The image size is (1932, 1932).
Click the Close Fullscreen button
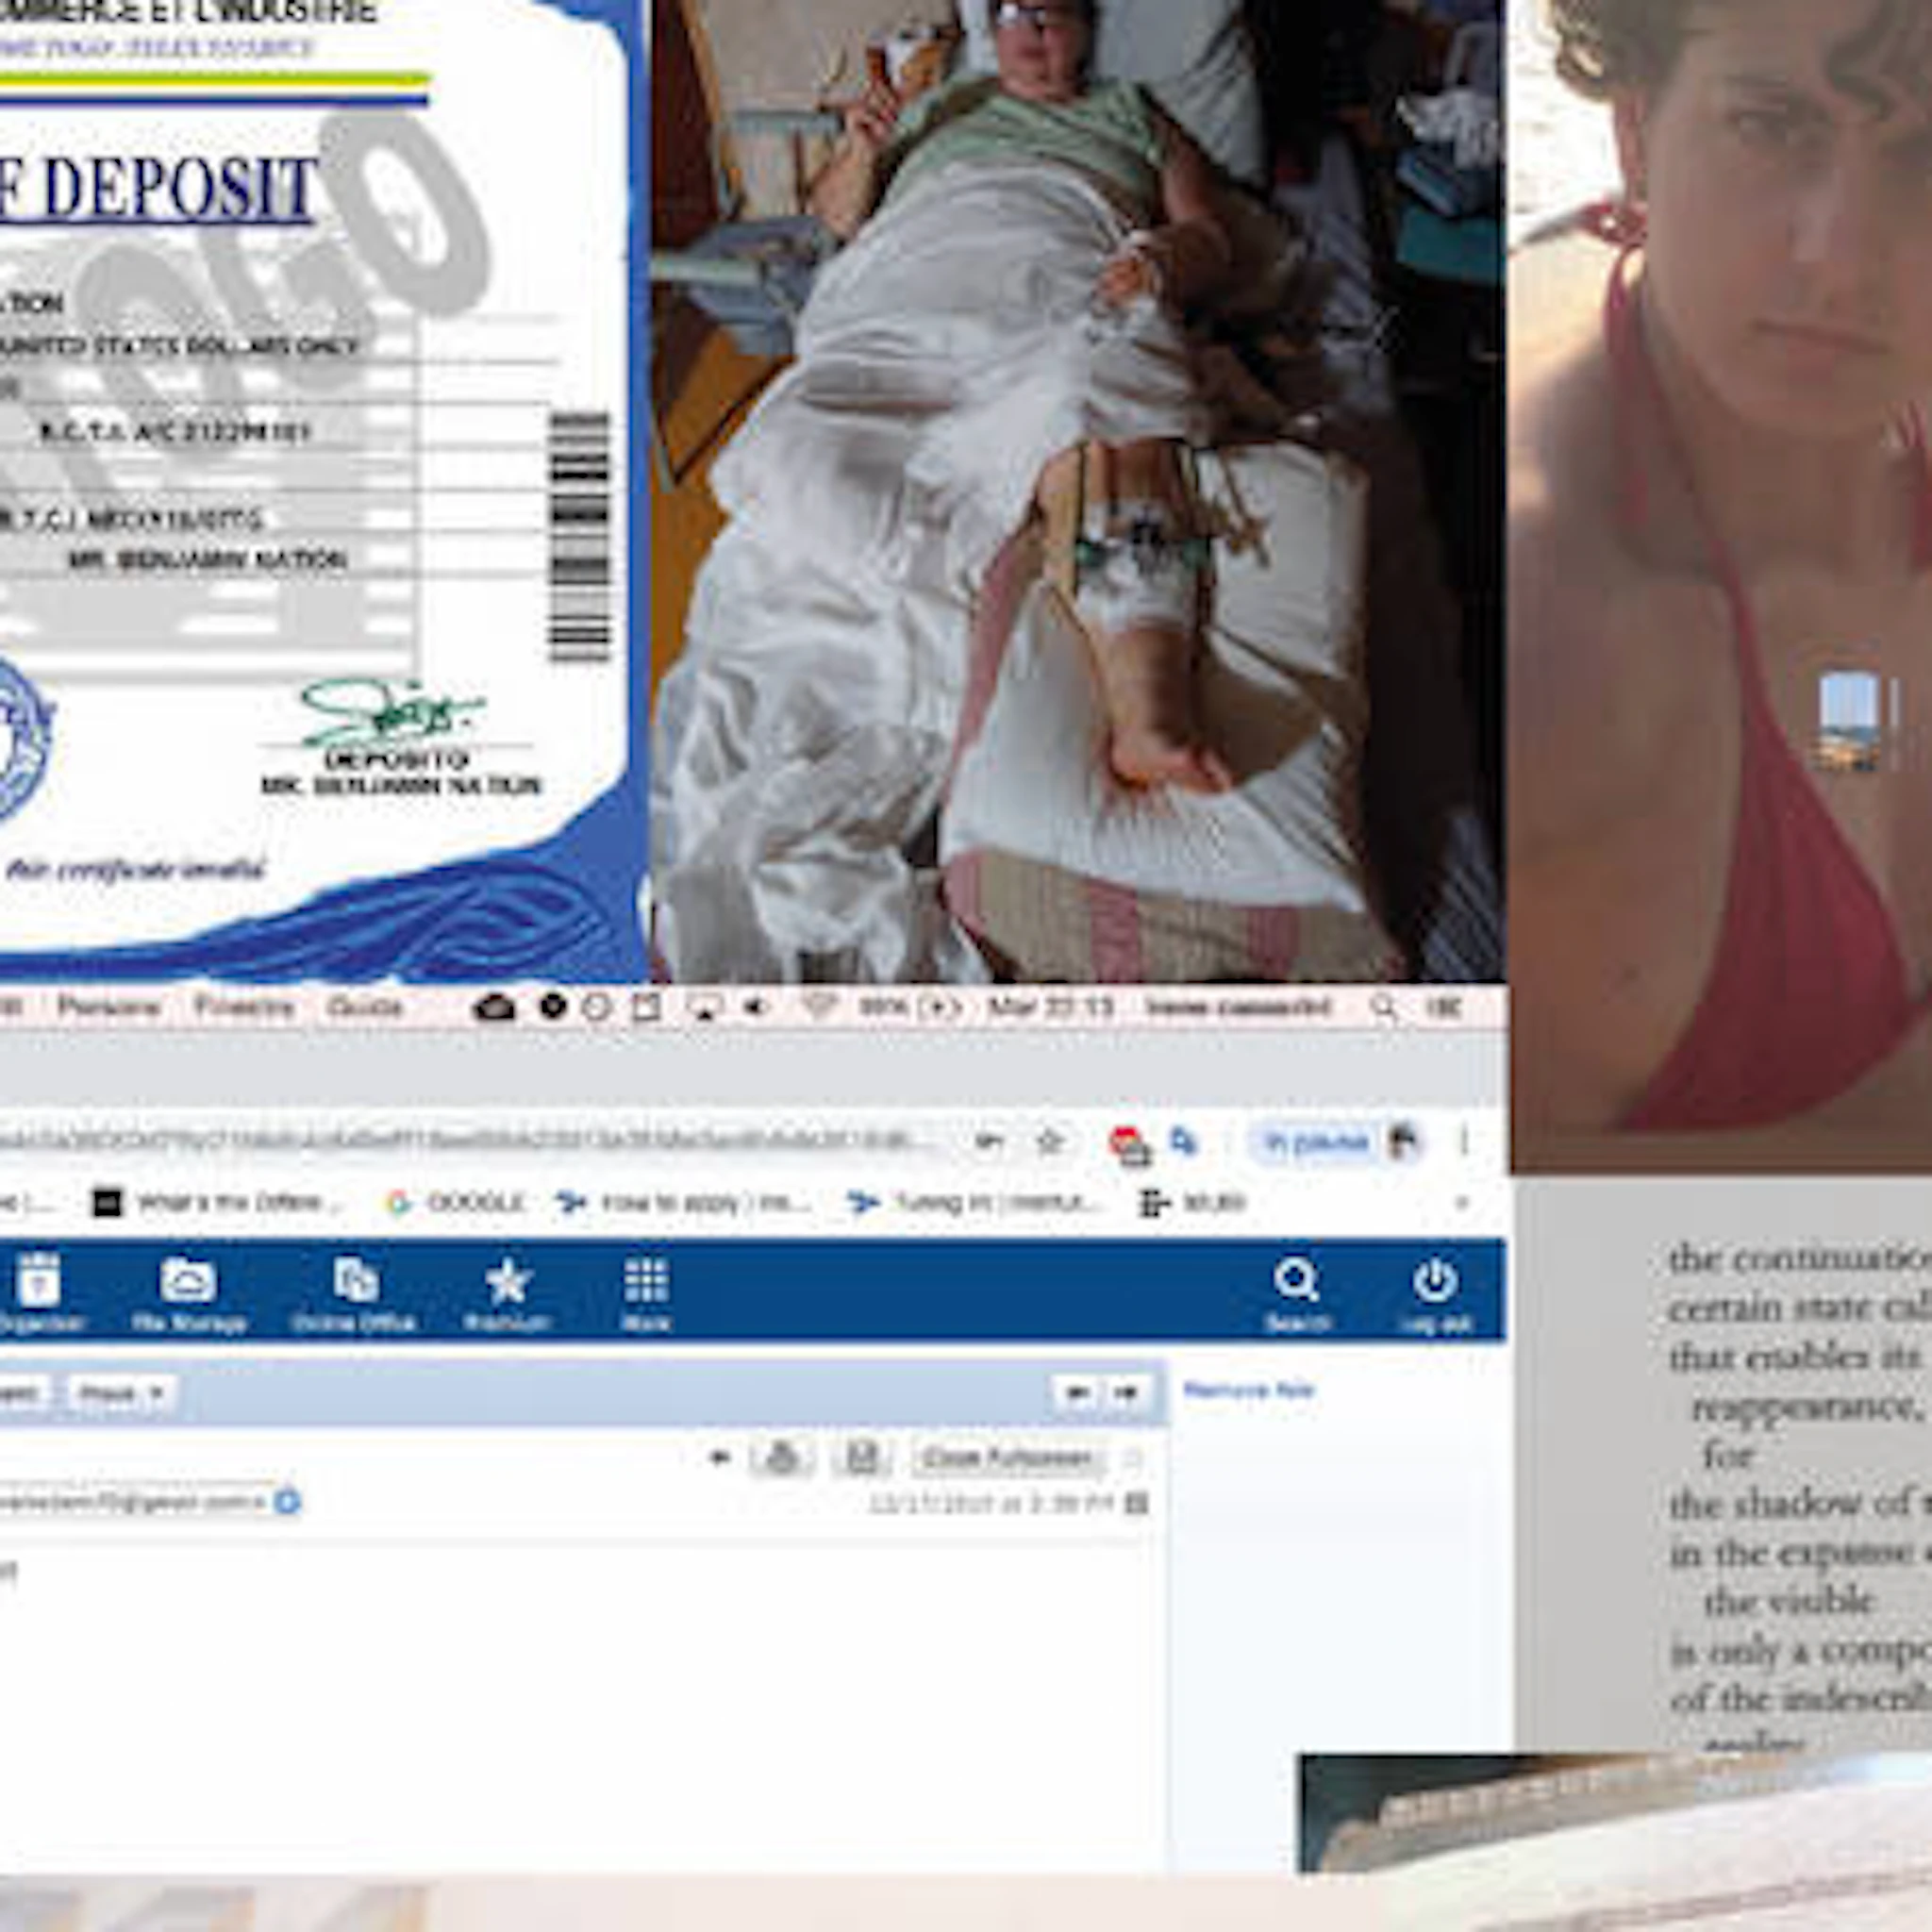(1006, 1458)
